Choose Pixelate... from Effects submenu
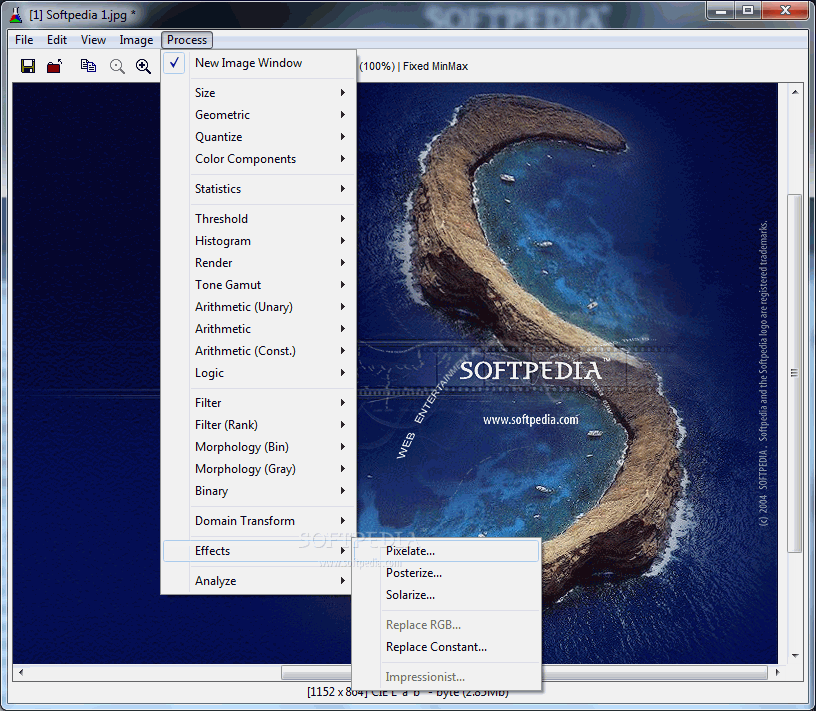The height and width of the screenshot is (711, 816). tap(446, 551)
